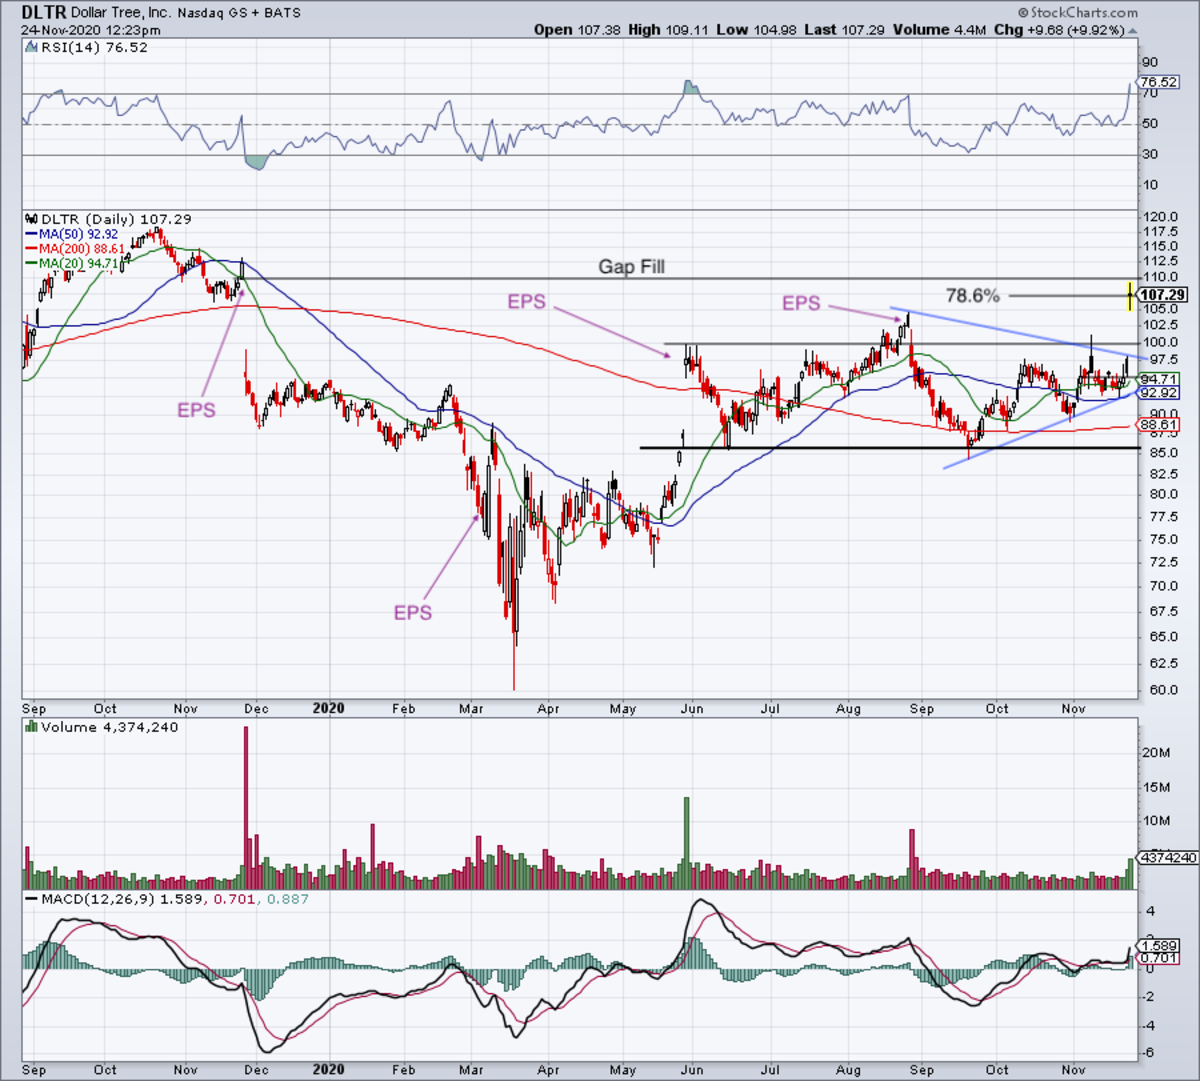Click the 107.29 last-price tag on price axis
The width and height of the screenshot is (1200, 1081).
1163,295
